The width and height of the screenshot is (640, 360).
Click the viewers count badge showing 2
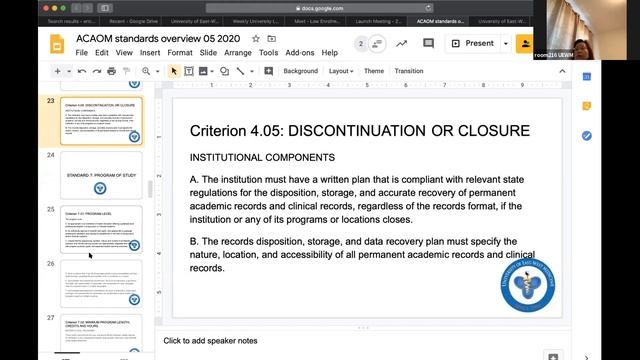(x=360, y=44)
